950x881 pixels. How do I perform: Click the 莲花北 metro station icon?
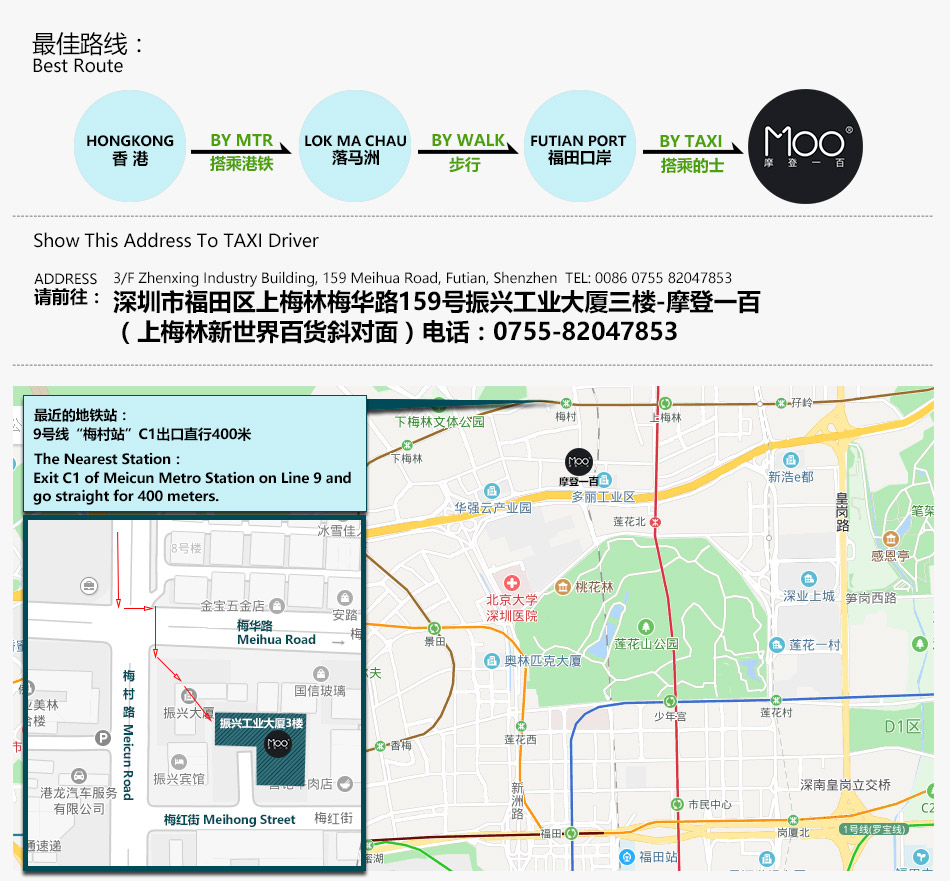pos(655,522)
